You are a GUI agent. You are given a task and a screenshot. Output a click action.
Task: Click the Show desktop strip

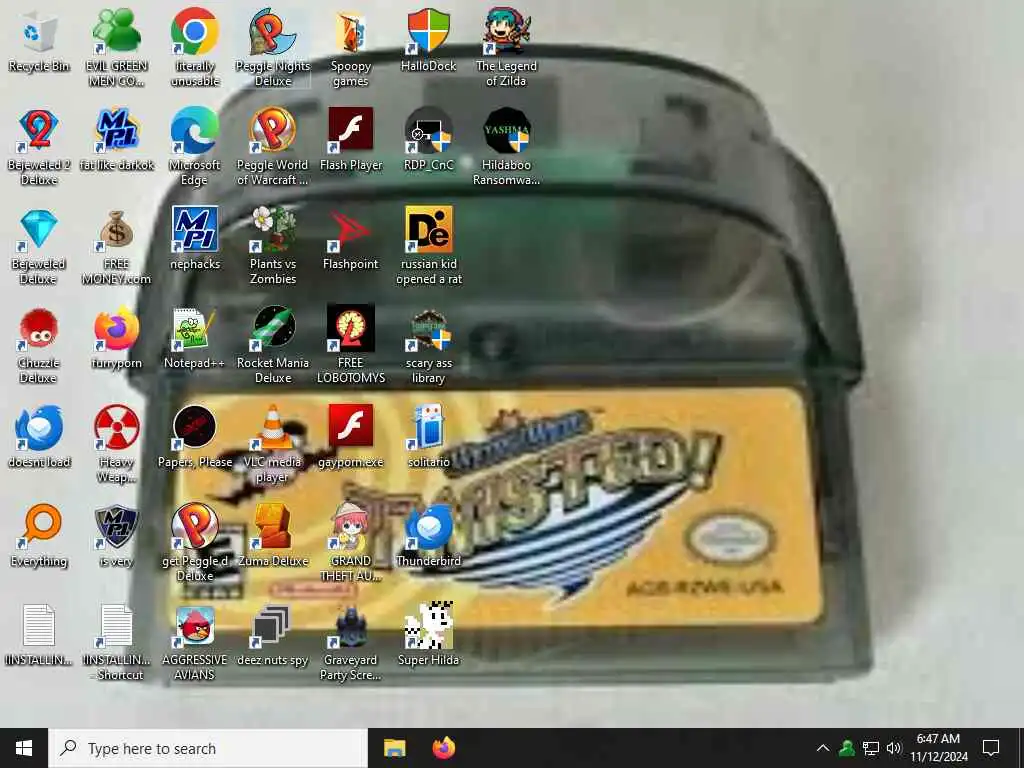coord(1021,748)
